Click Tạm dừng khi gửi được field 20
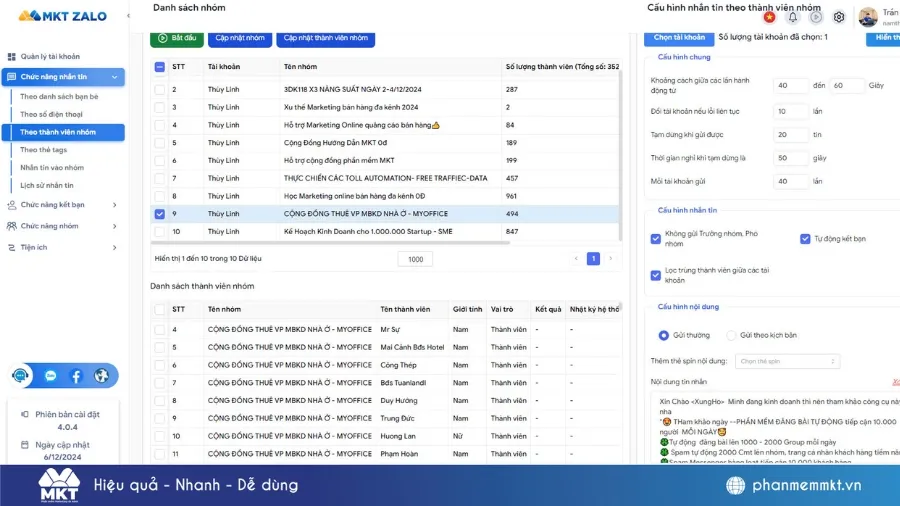The width and height of the screenshot is (900, 506). click(790, 135)
